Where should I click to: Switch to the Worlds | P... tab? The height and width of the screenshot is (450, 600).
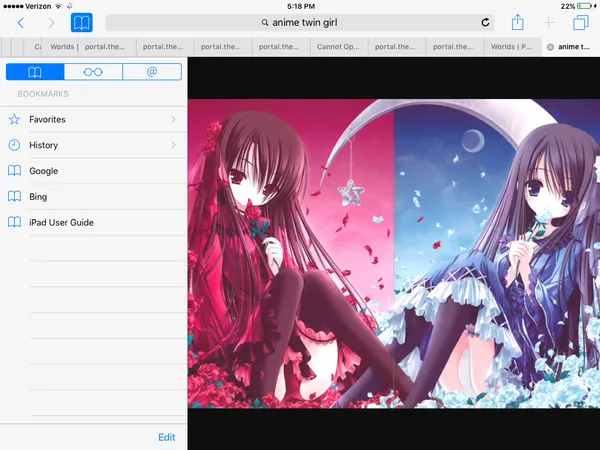(513, 47)
